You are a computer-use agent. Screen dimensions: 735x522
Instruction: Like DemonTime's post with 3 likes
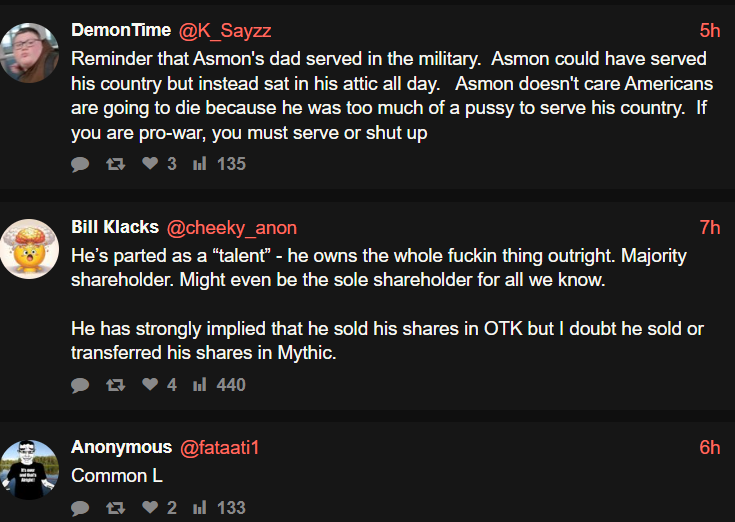tap(150, 164)
